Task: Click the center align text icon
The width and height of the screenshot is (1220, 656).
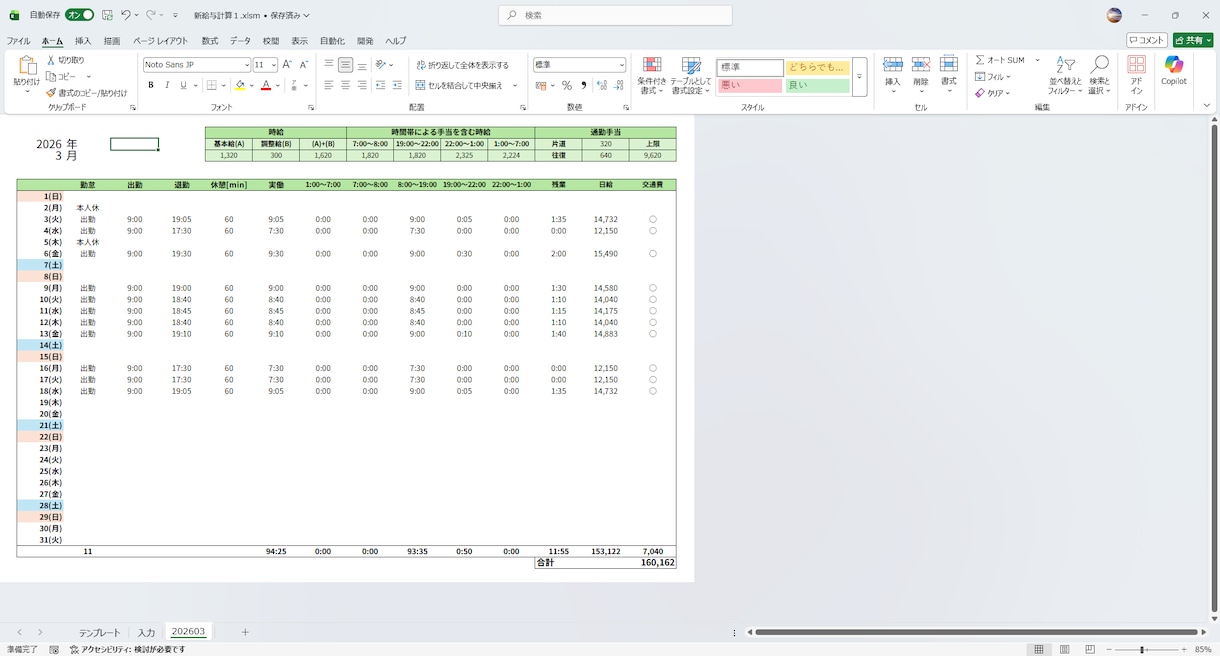Action: coord(345,86)
